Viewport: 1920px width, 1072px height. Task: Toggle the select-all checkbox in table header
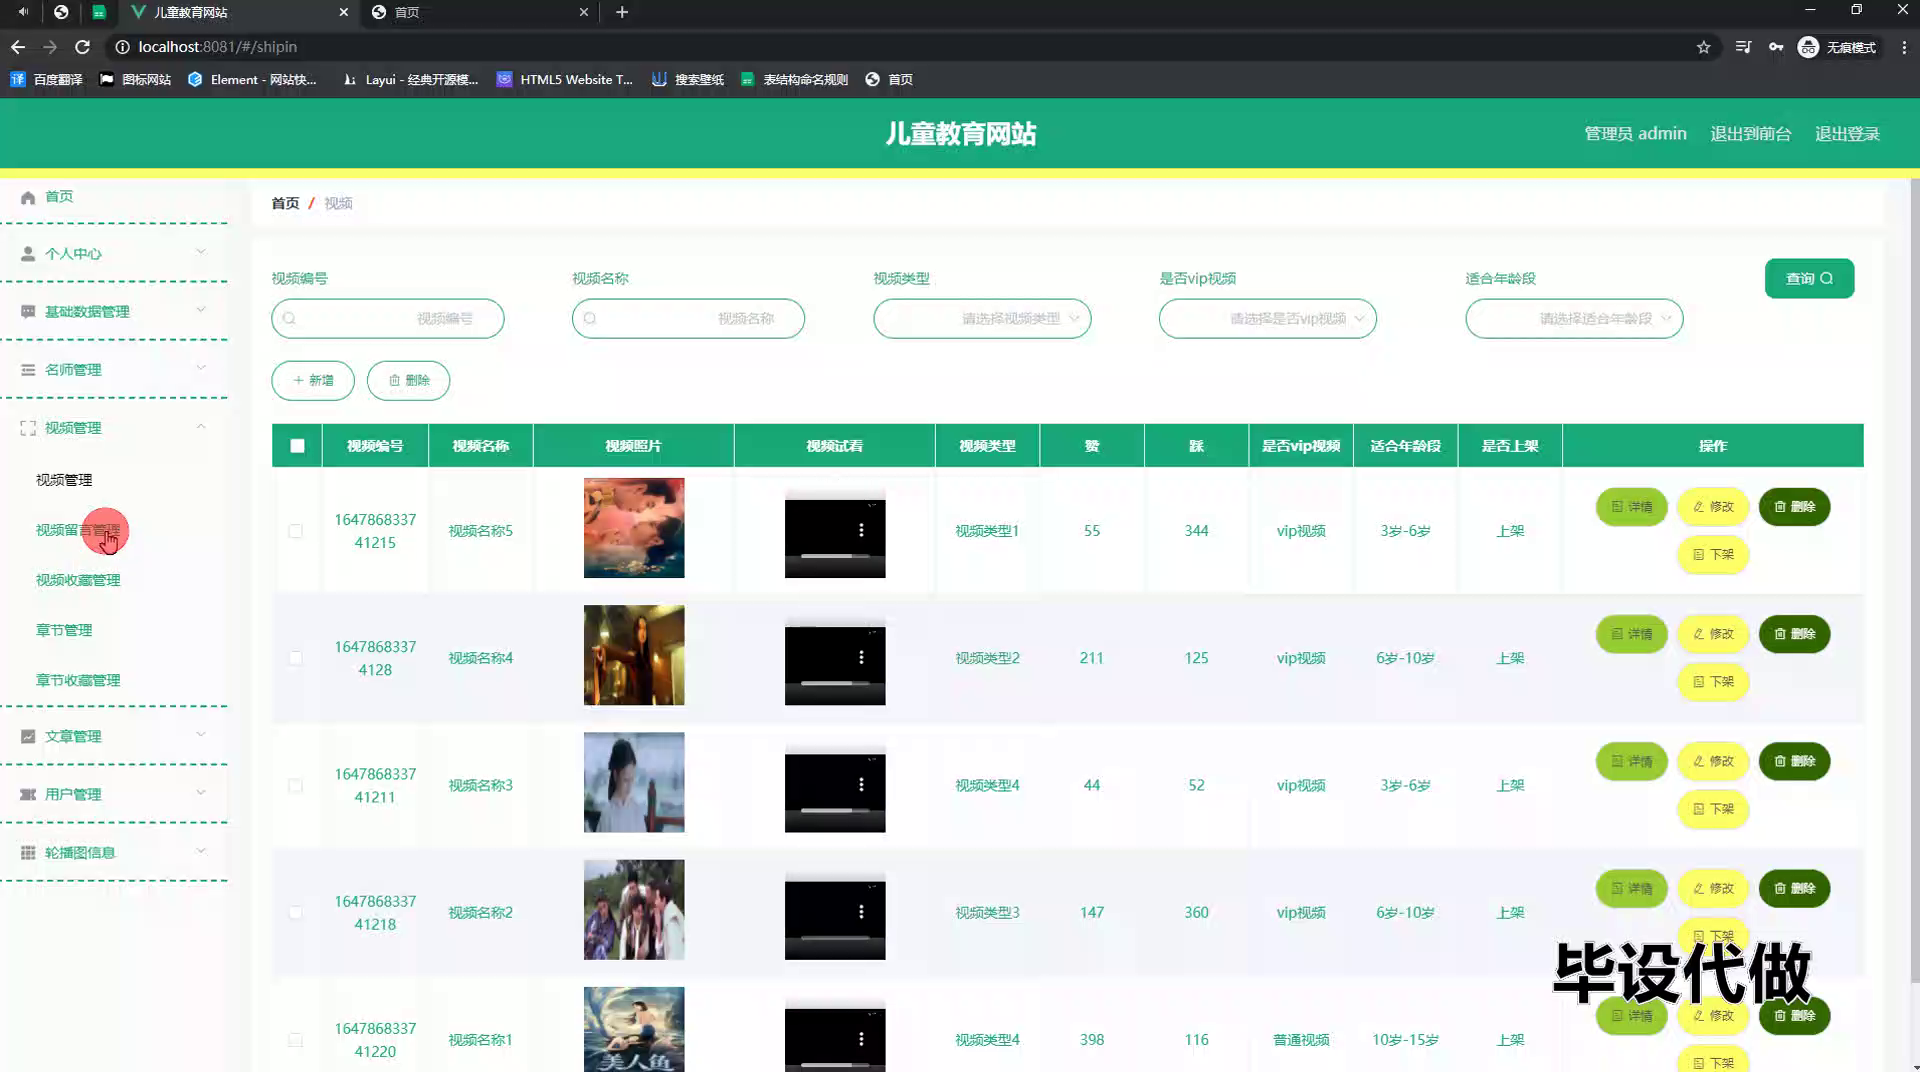pos(296,446)
